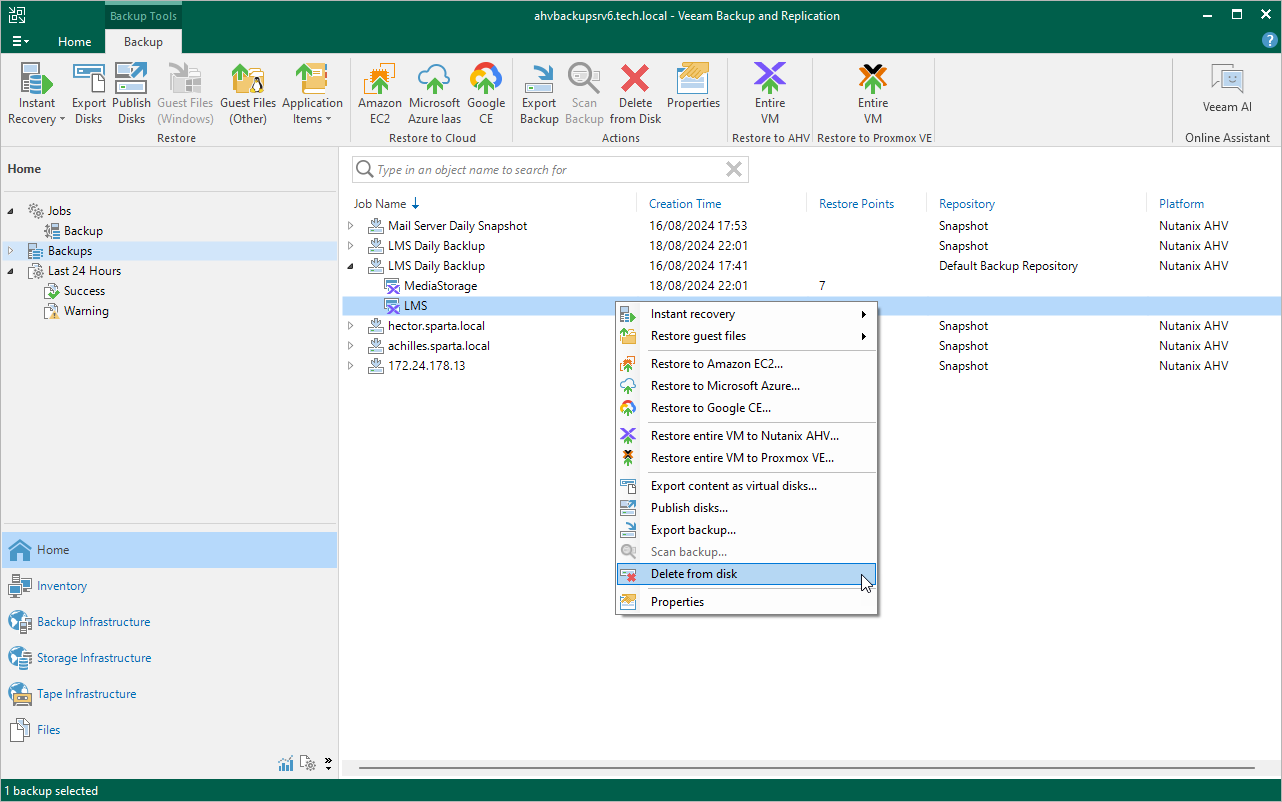Choose Restore to Microsoft Azure in context menu
Viewport: 1282px width, 802px height.
(746, 386)
